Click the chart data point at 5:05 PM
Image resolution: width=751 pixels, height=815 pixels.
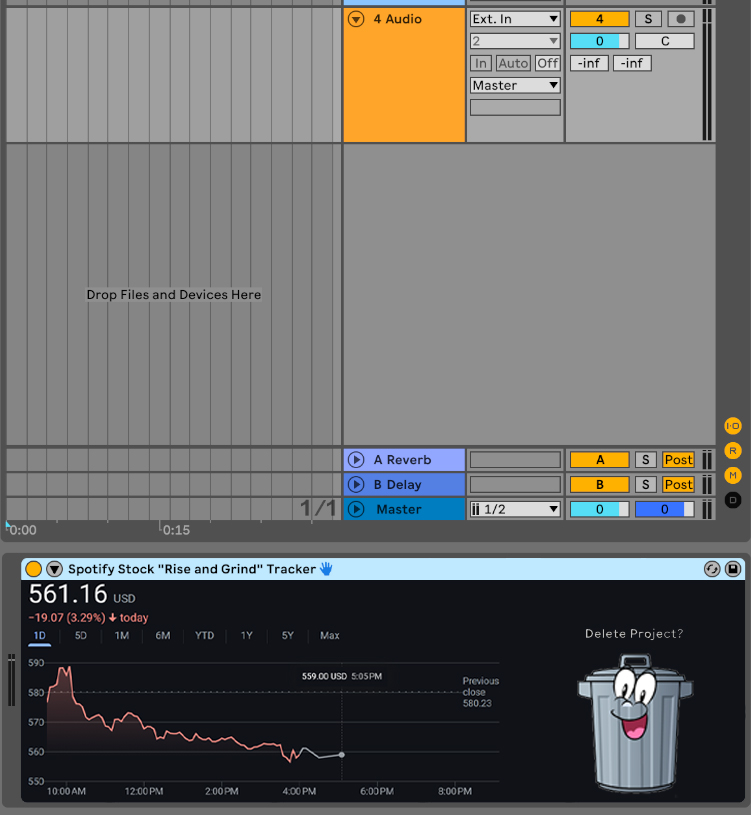[341, 755]
